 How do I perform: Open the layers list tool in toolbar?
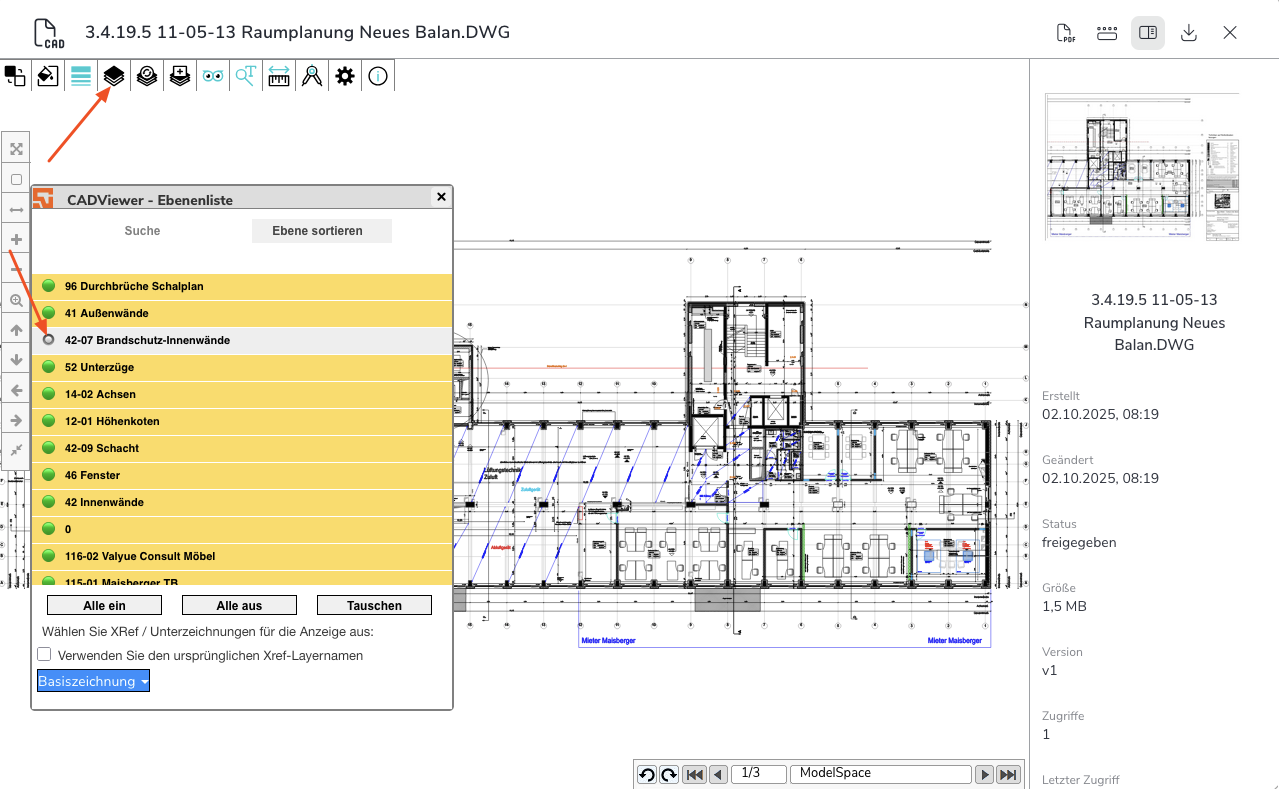click(114, 76)
